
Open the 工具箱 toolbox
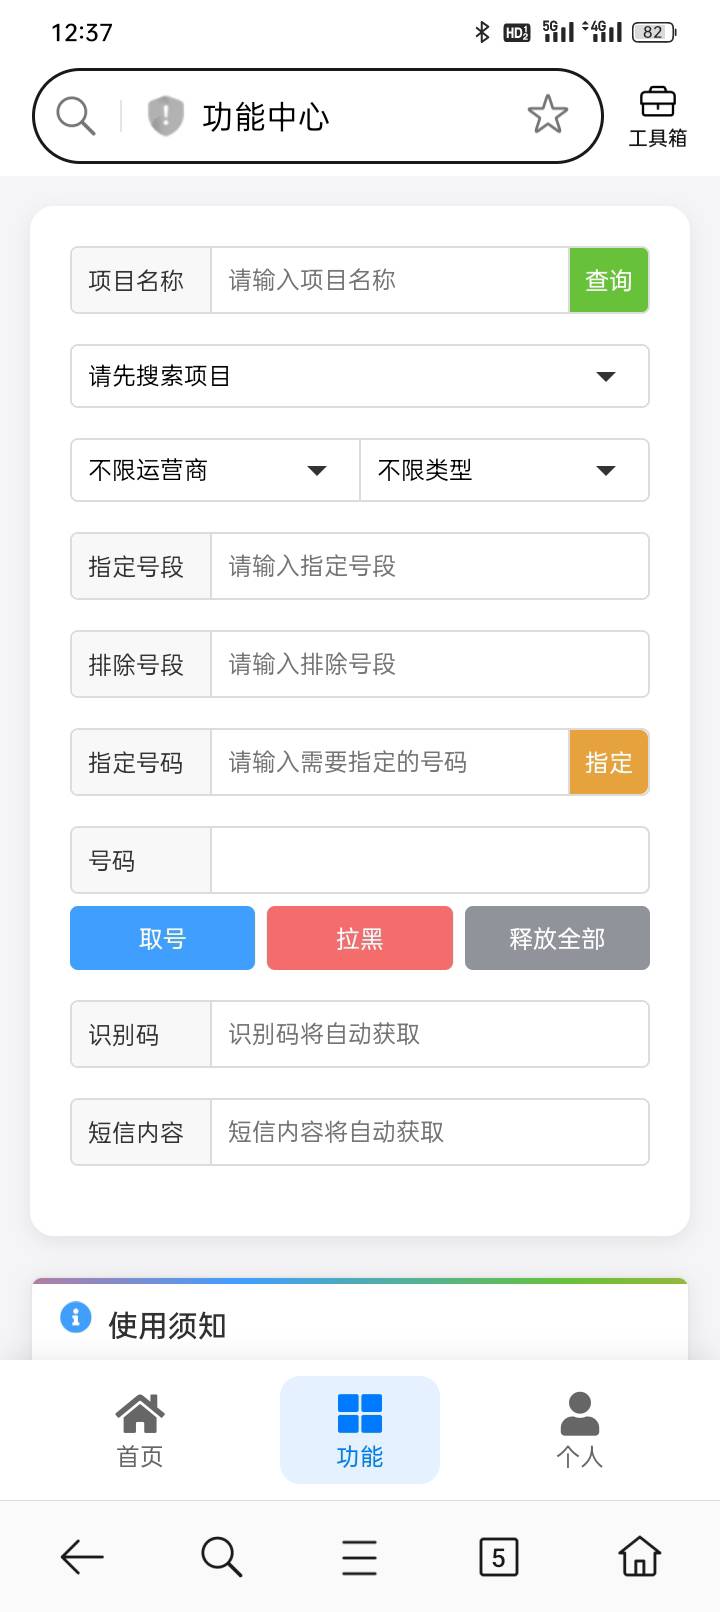(657, 117)
